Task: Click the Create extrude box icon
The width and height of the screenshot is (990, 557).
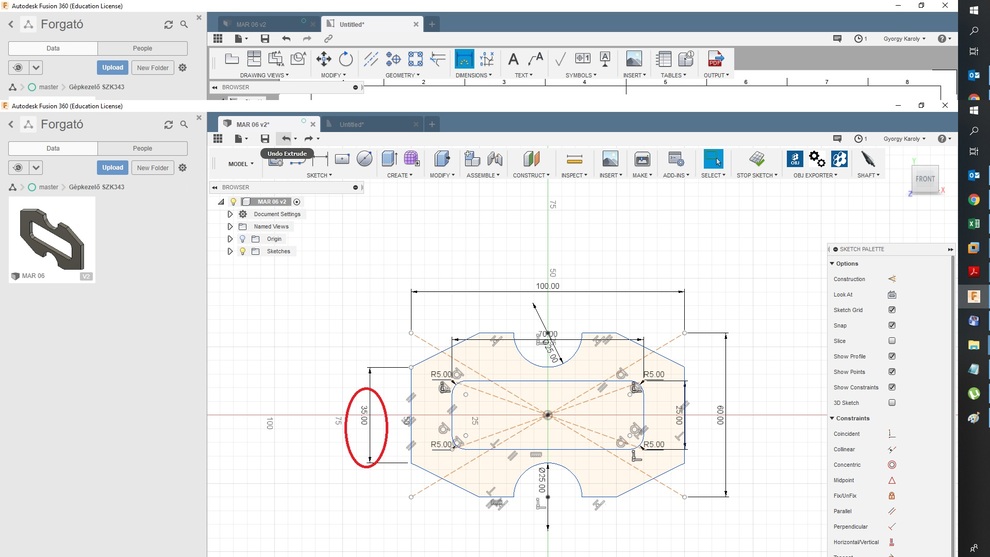Action: pos(389,159)
